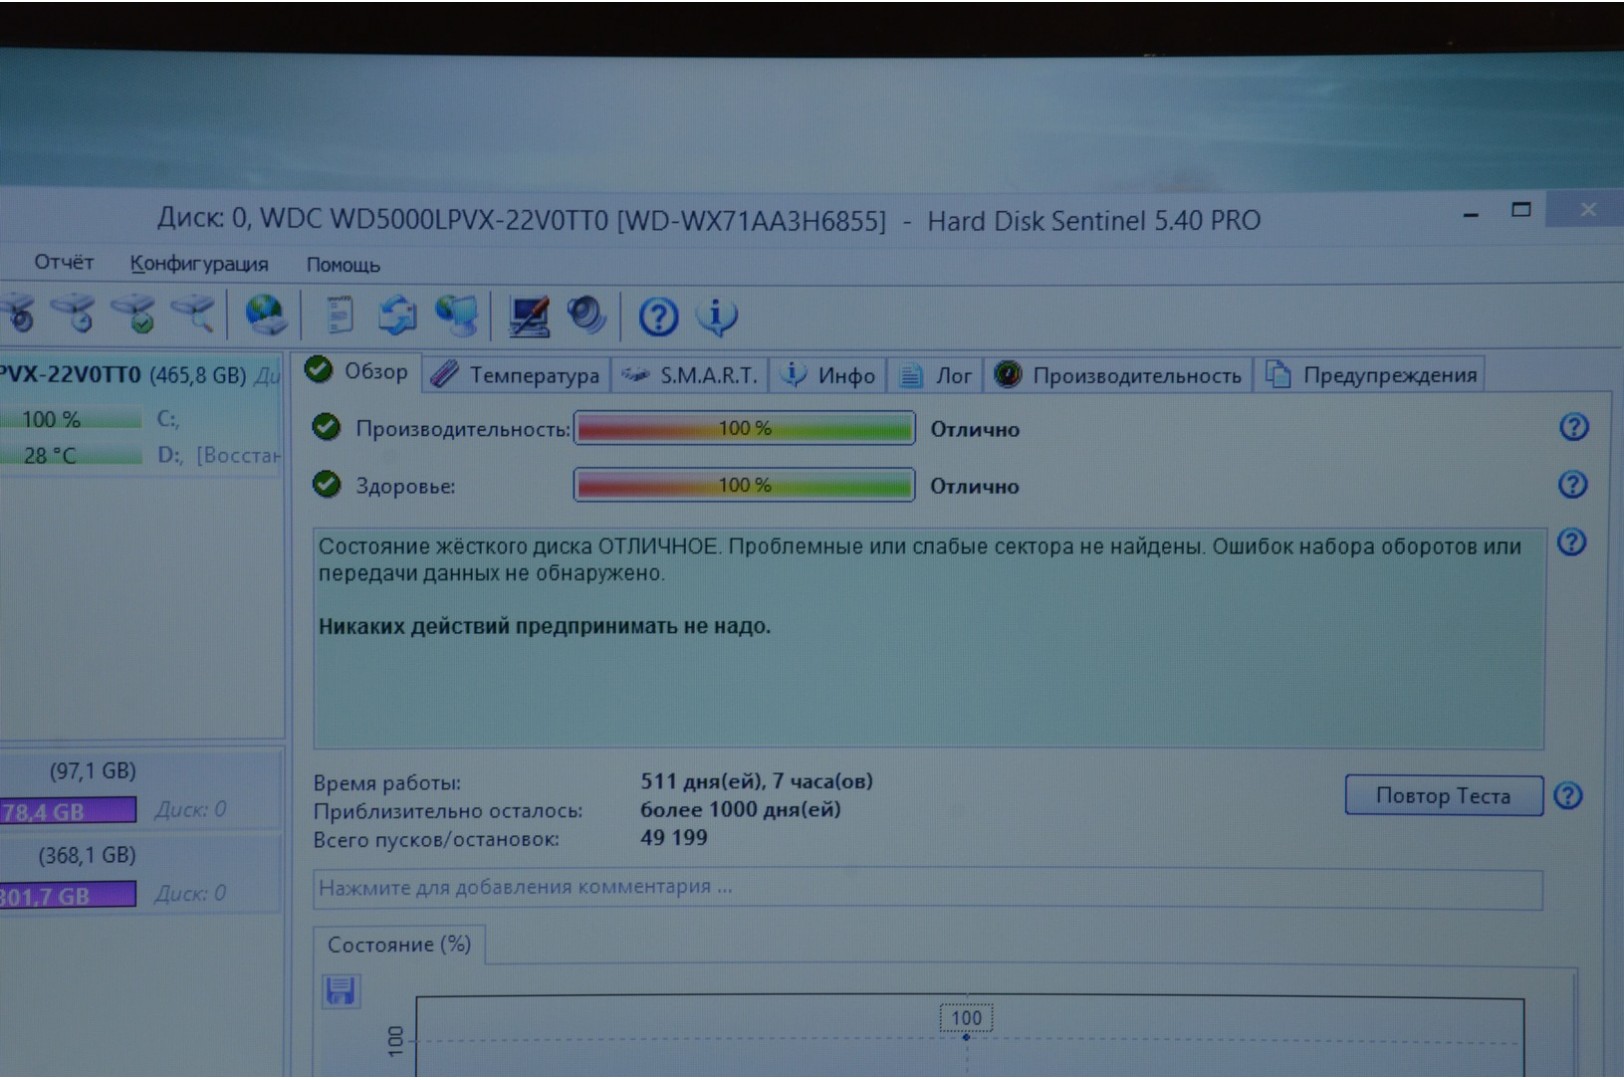Switch to the Инфо tab
Viewport: 1624px width, 1080px height.
tap(829, 375)
